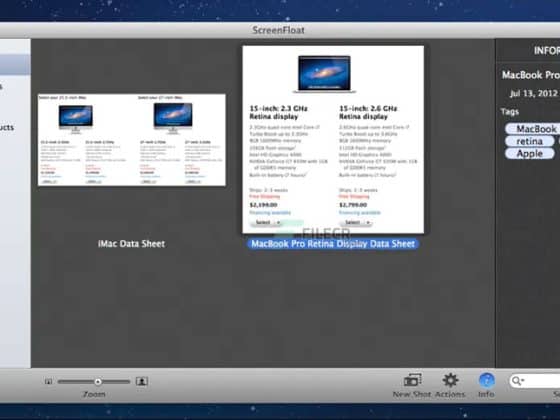
Task: Click the MacBook Pro title in info panel
Action: click(x=531, y=75)
